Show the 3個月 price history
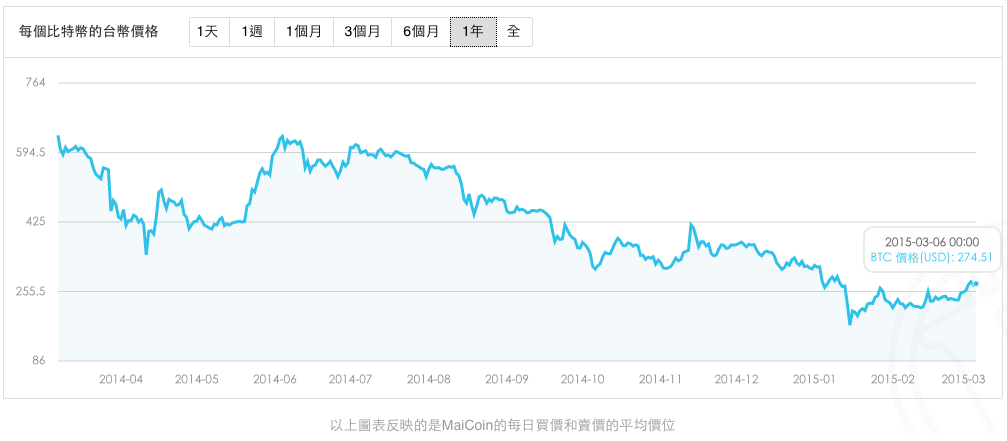This screenshot has height=441, width=1007. coord(361,32)
